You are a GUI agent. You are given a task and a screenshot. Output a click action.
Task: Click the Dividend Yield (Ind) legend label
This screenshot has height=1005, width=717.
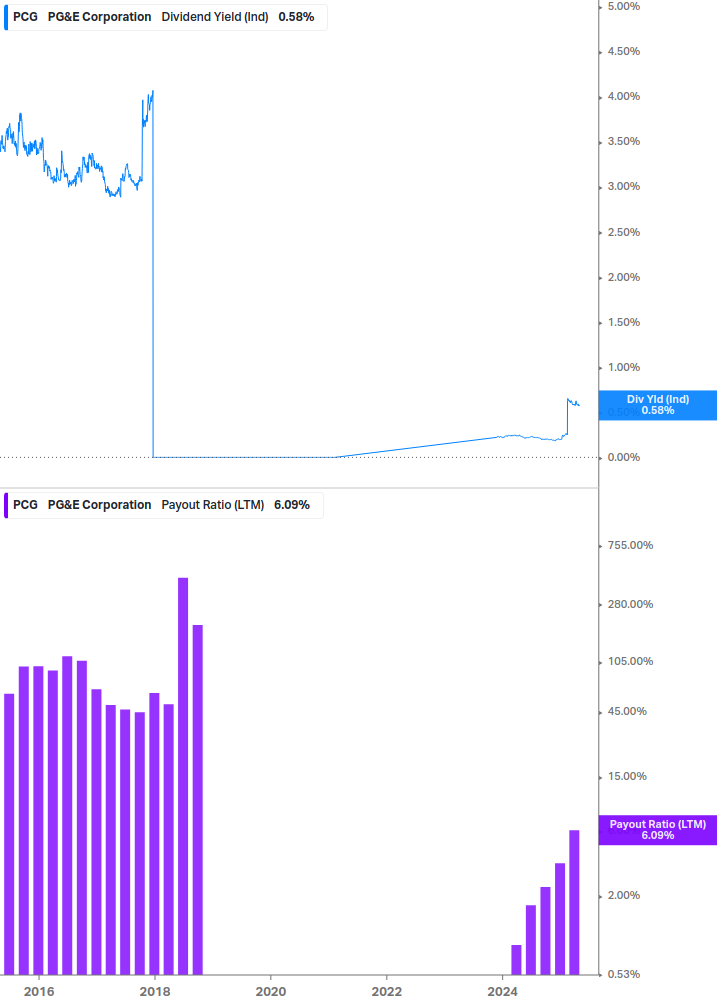click(x=215, y=17)
